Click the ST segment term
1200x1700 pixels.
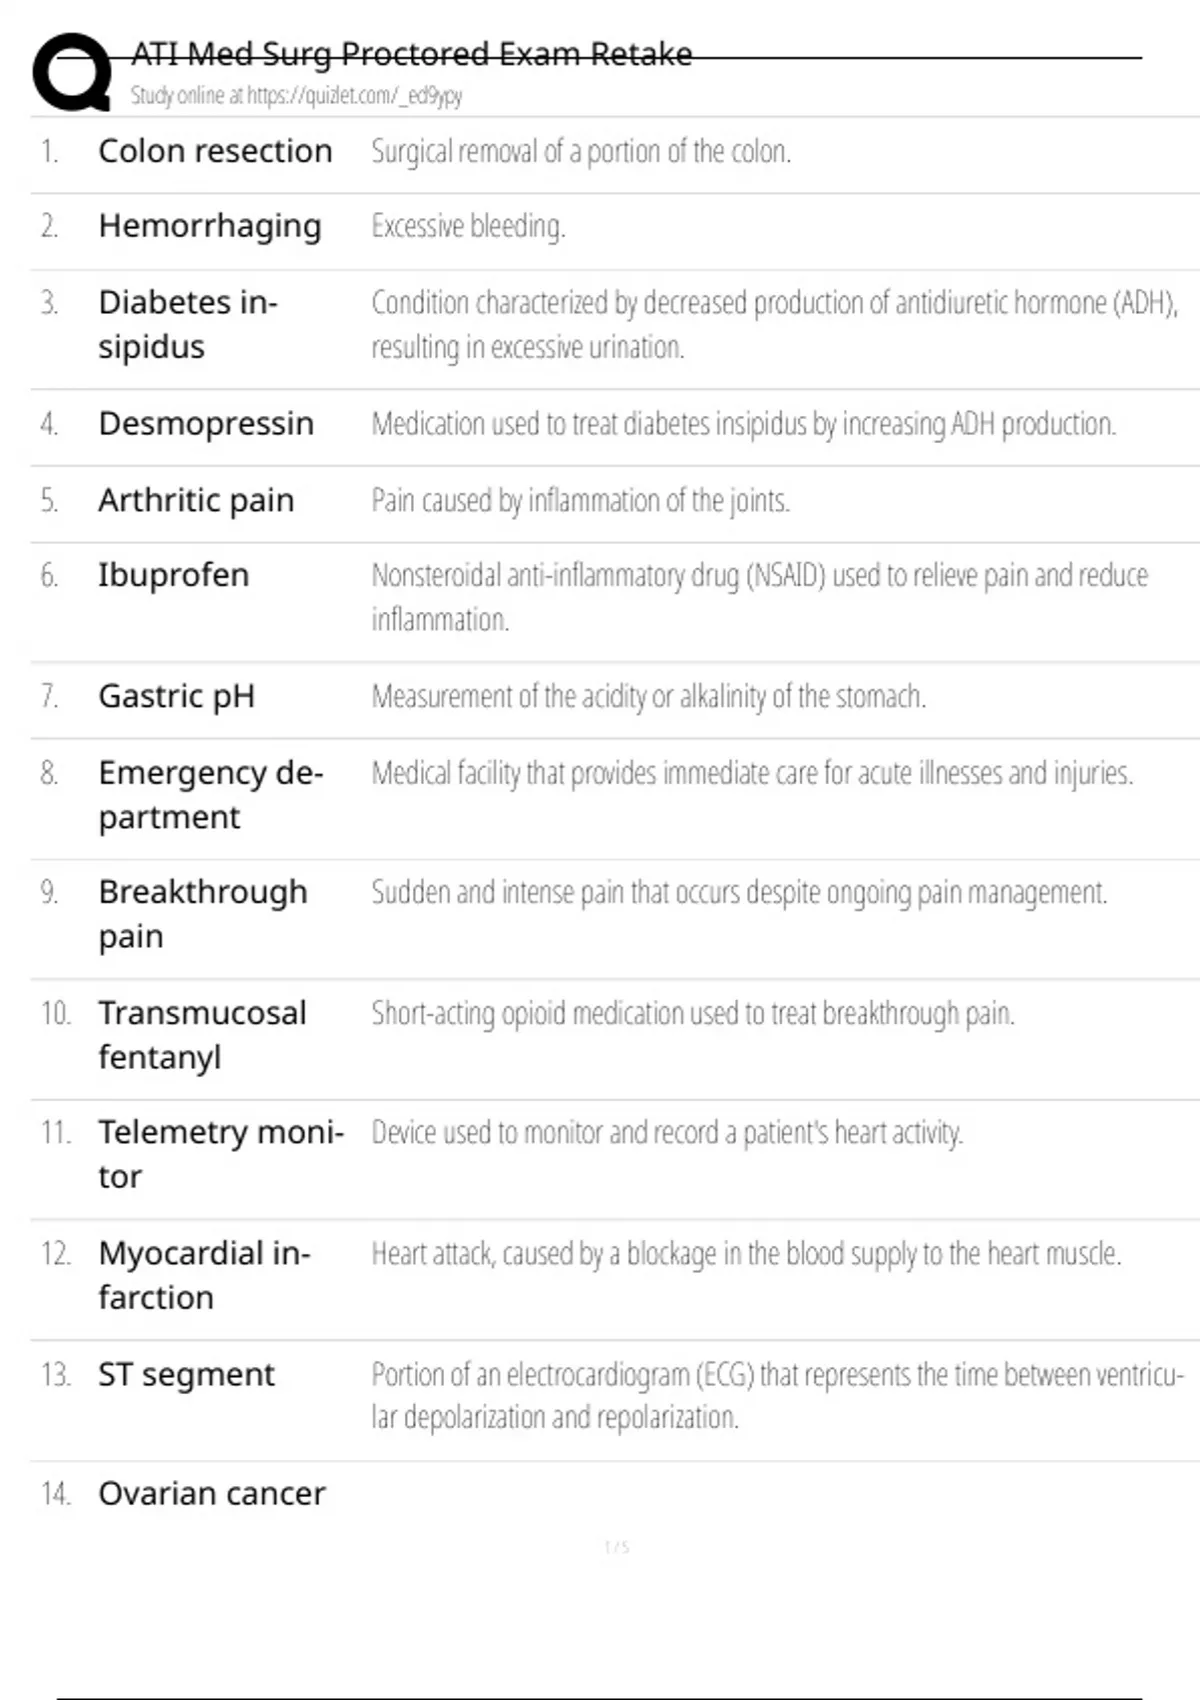[186, 1375]
